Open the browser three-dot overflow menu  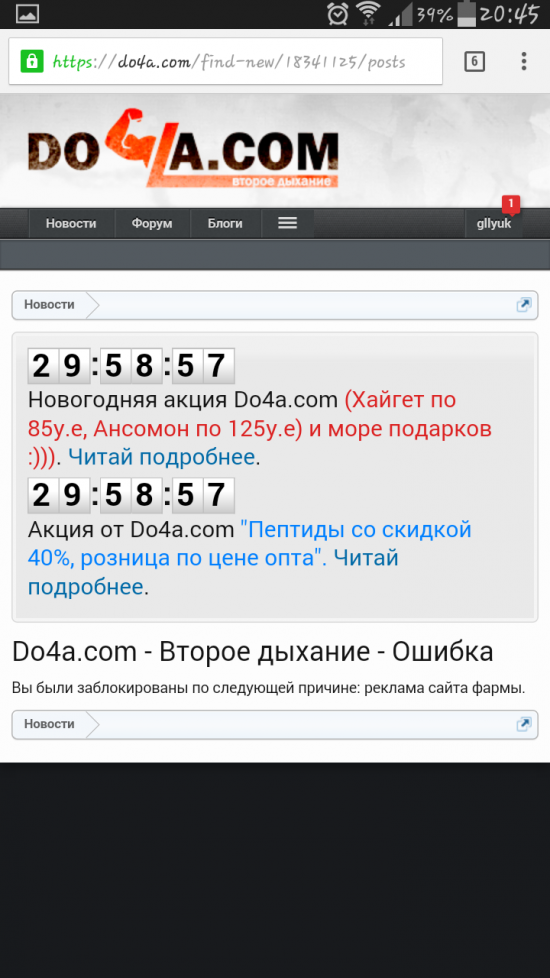524,61
